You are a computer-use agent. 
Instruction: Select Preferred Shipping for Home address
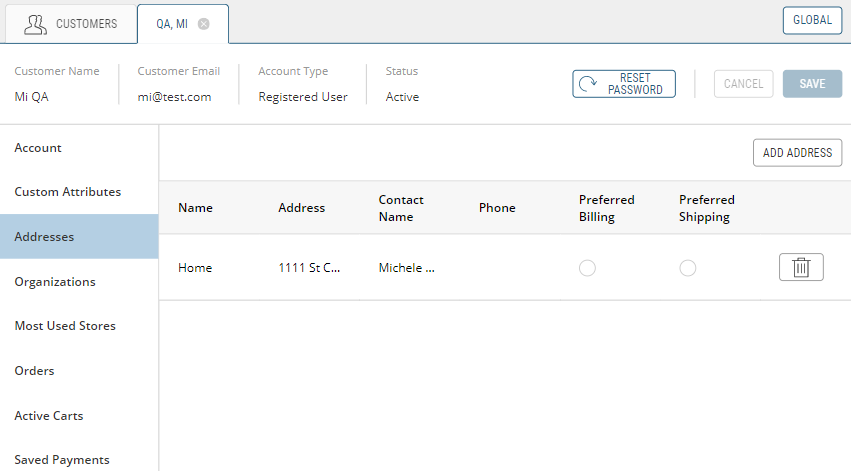pos(687,268)
